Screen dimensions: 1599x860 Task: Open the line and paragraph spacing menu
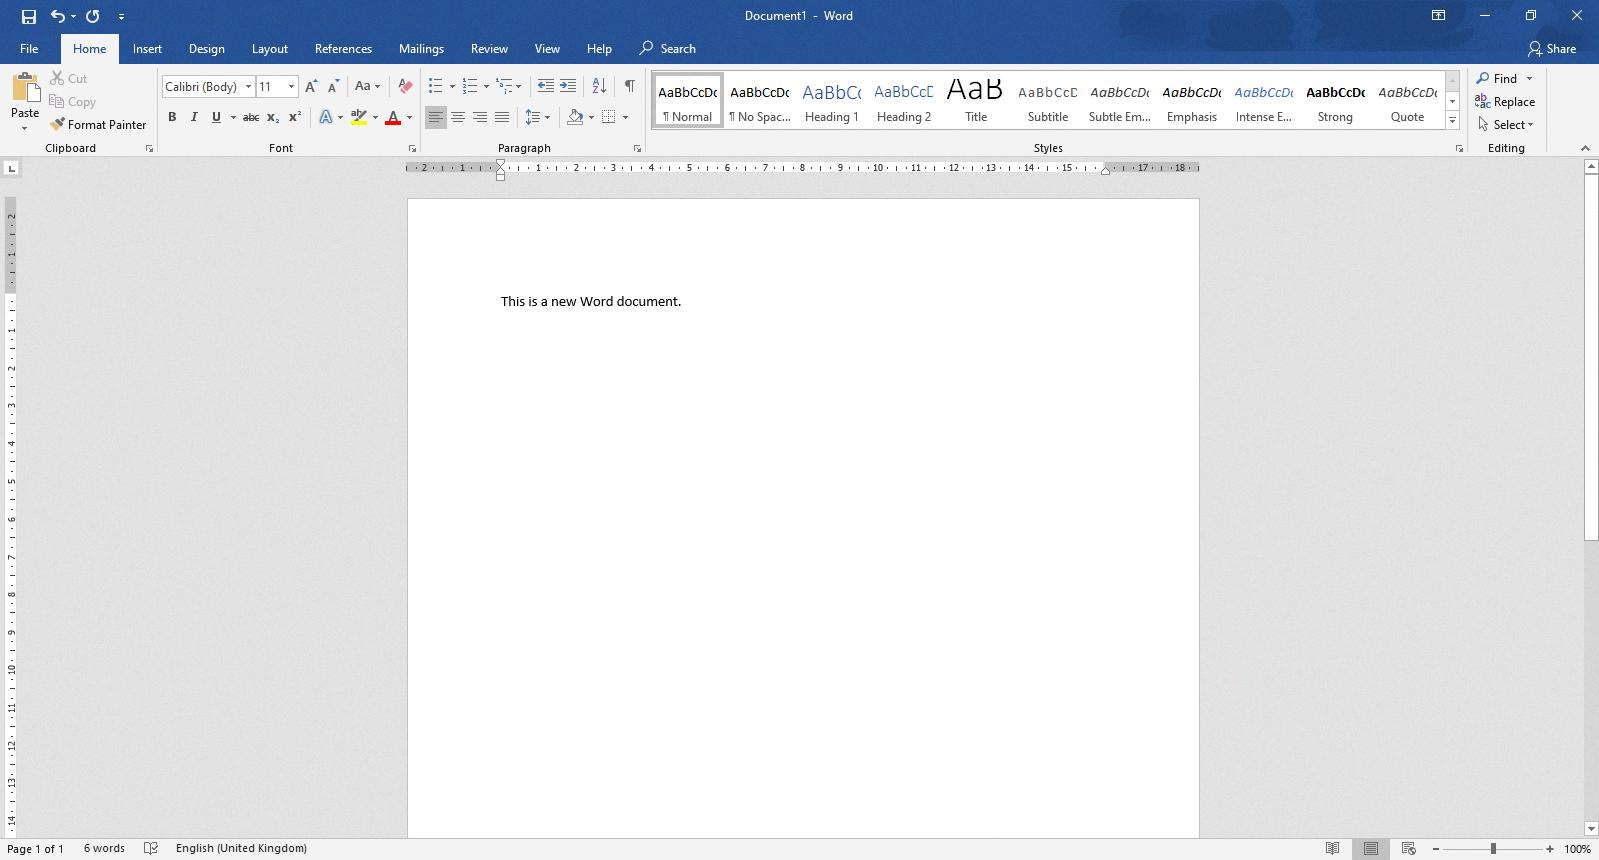537,117
